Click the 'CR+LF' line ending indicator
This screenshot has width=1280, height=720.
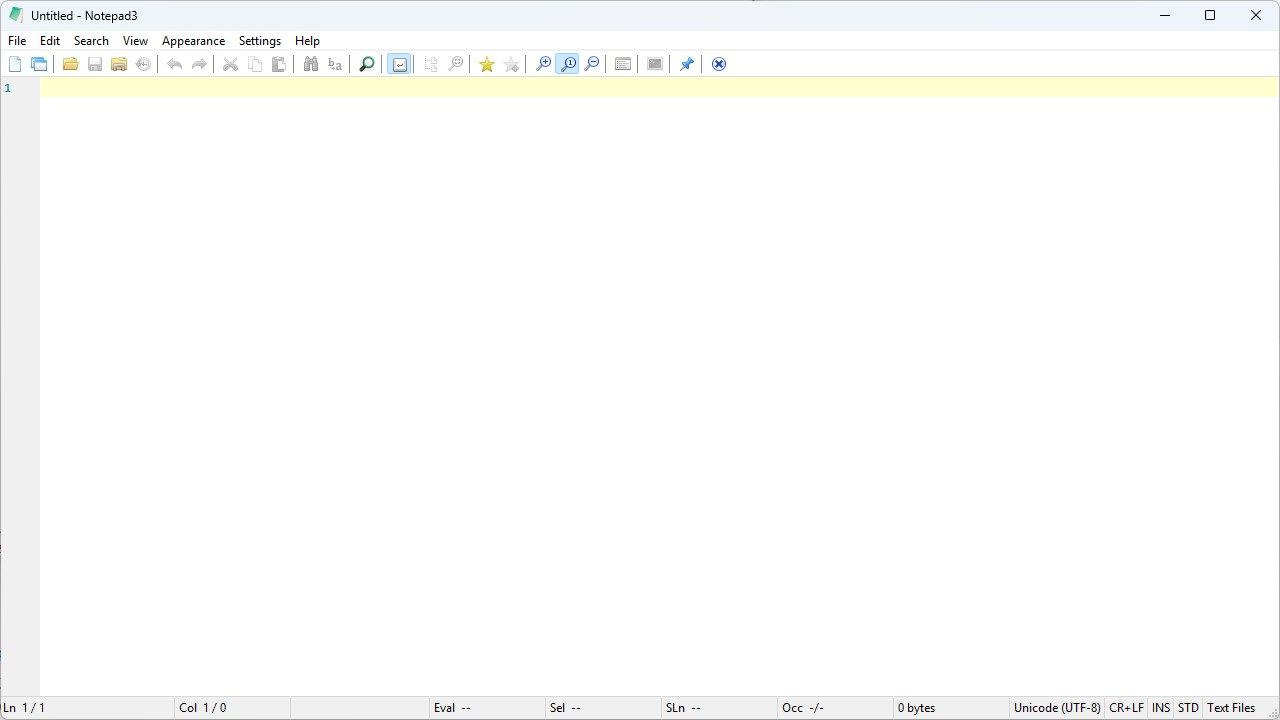(x=1126, y=708)
